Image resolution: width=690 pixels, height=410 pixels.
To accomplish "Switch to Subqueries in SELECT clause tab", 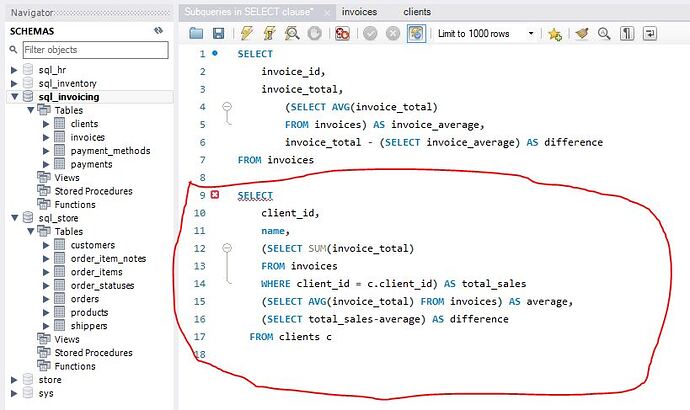I will pos(248,12).
